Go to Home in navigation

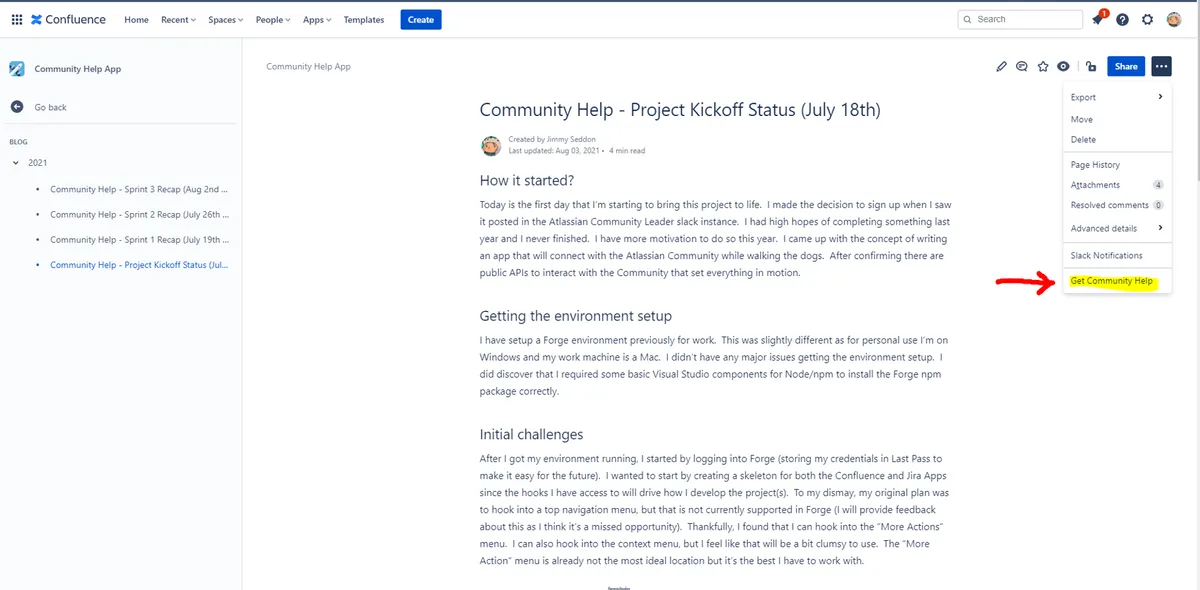point(136,20)
